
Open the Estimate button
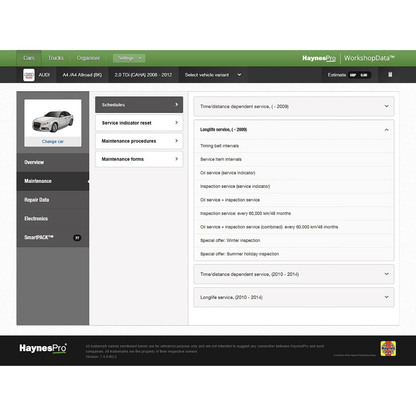349,75
